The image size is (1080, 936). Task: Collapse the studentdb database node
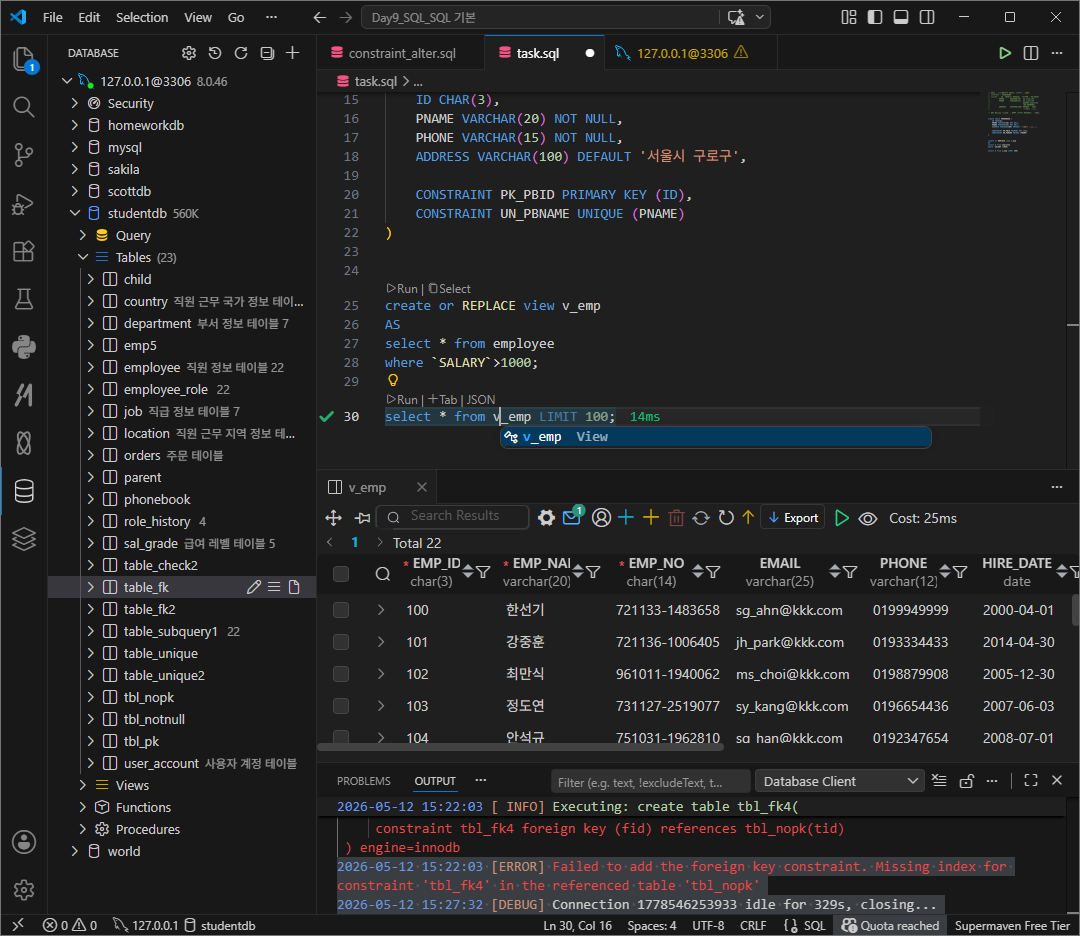coord(75,214)
